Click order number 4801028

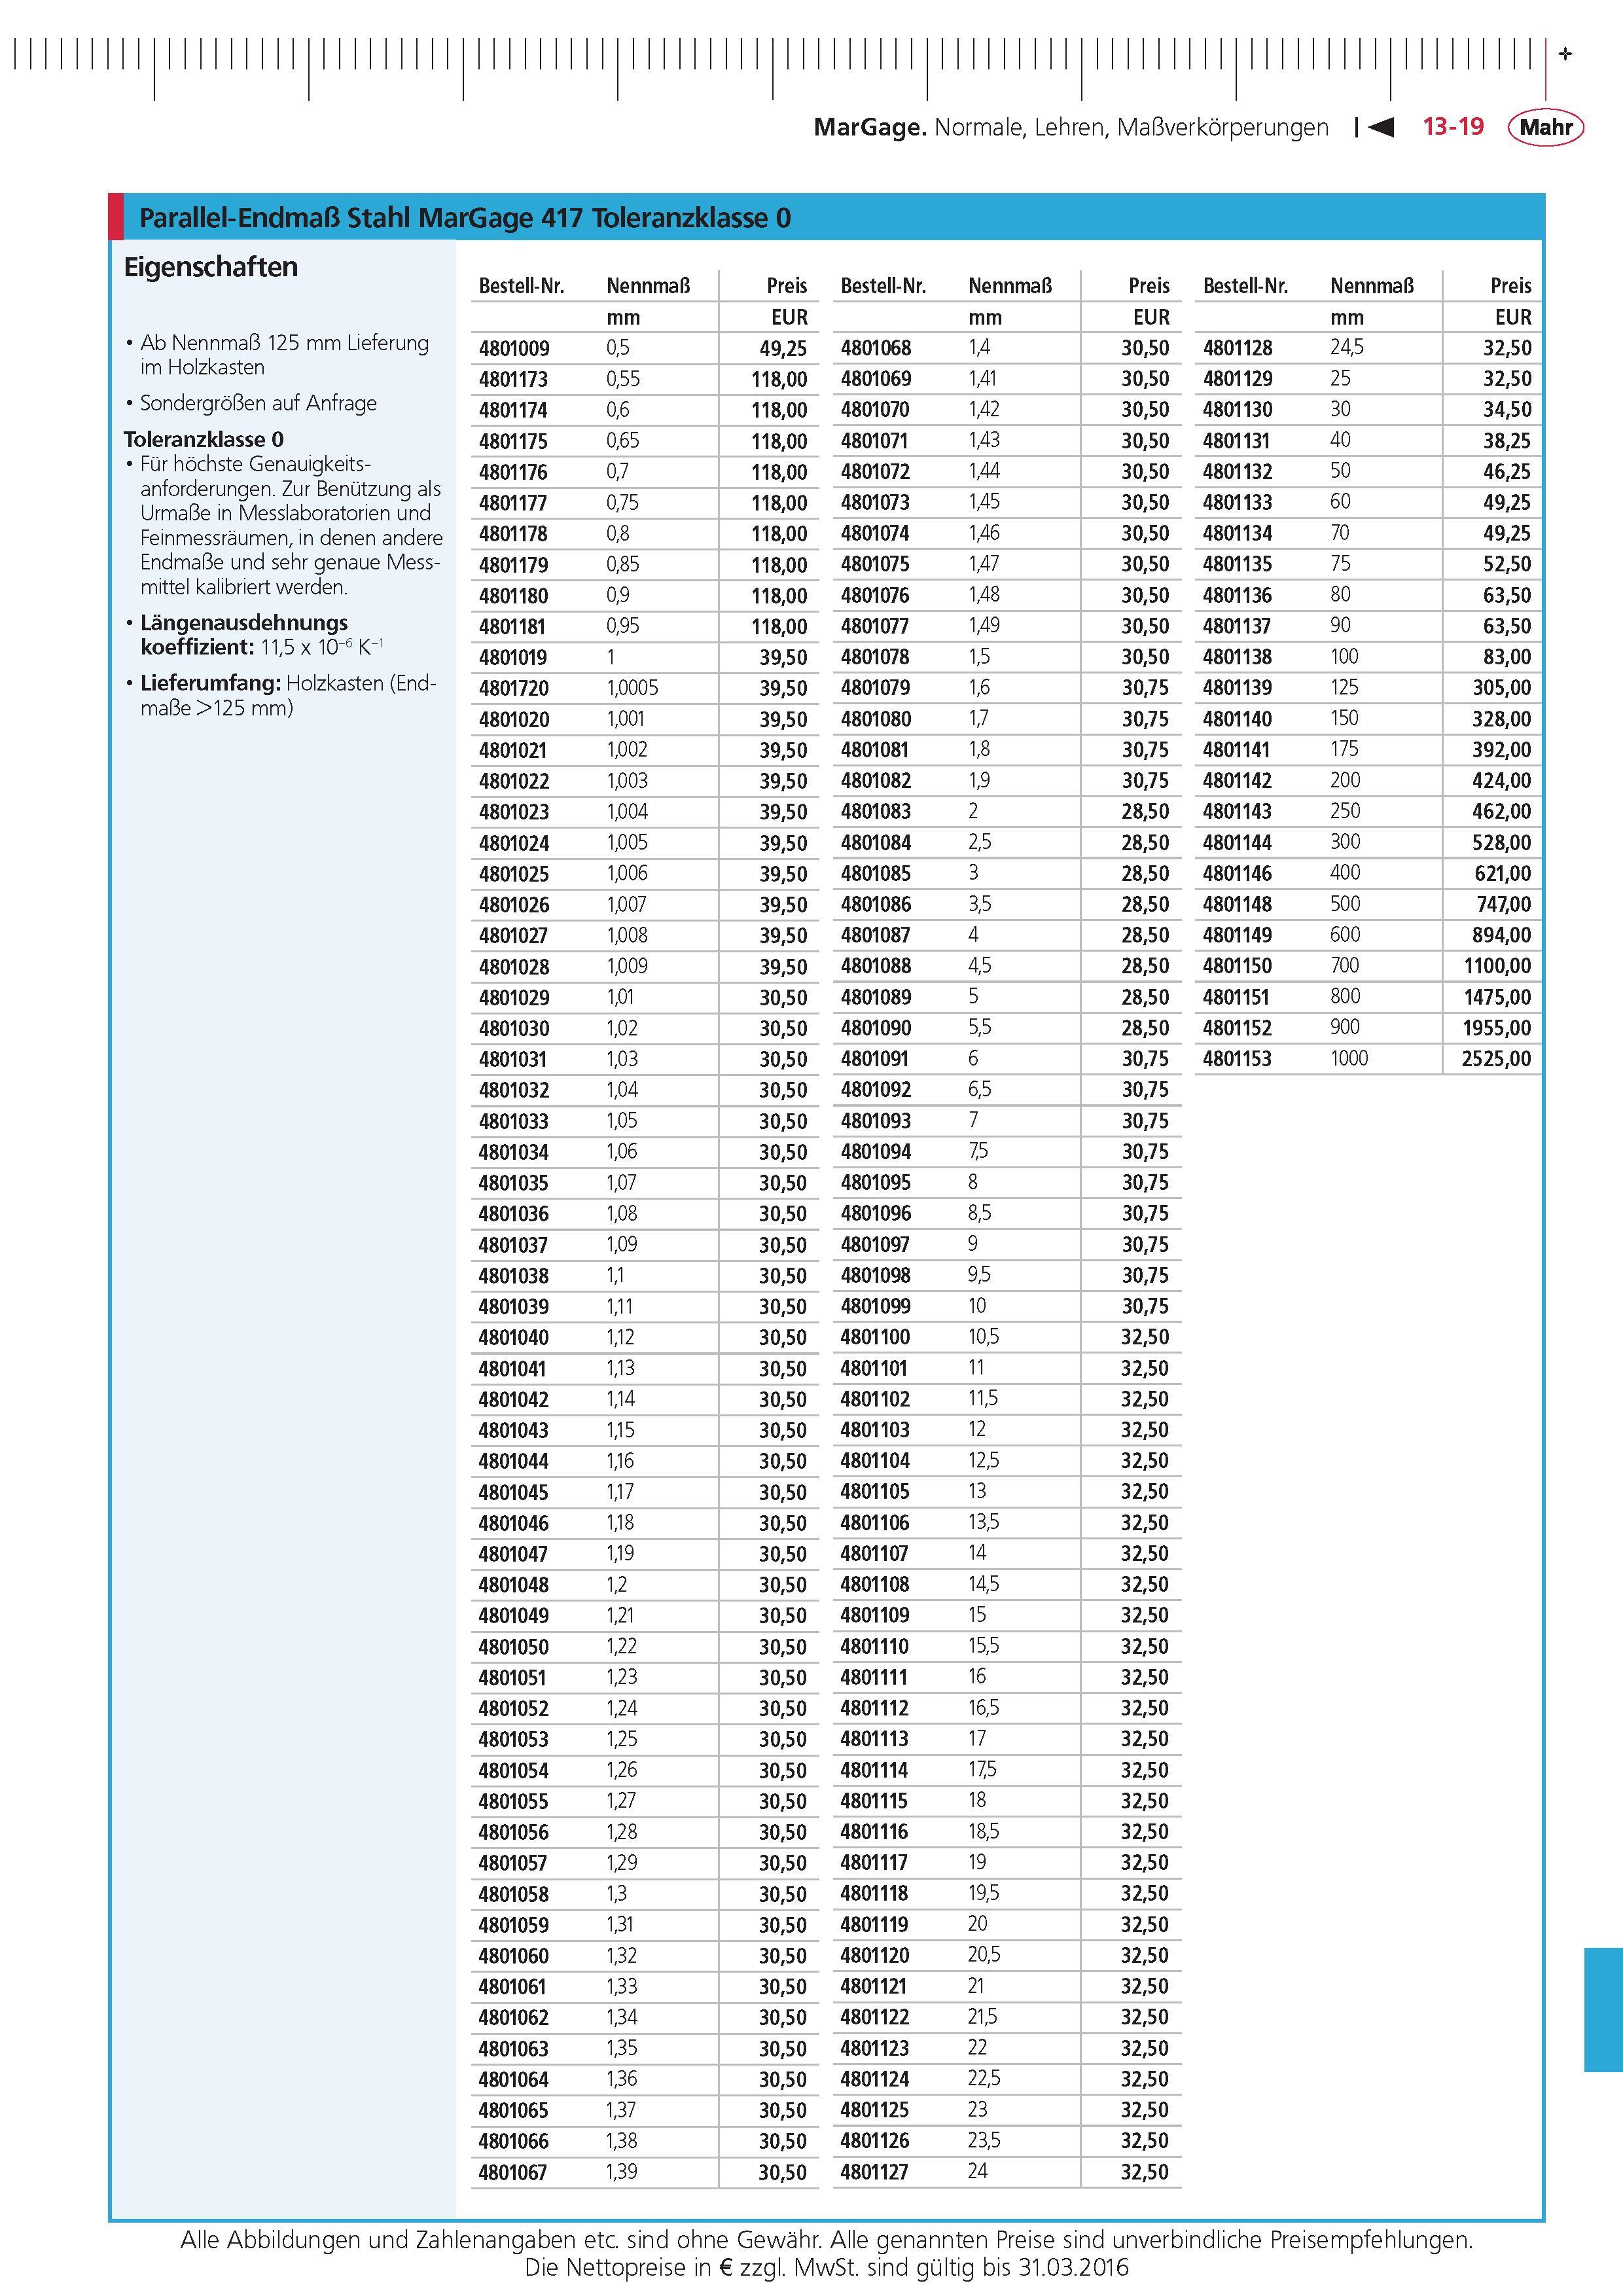pyautogui.click(x=514, y=967)
